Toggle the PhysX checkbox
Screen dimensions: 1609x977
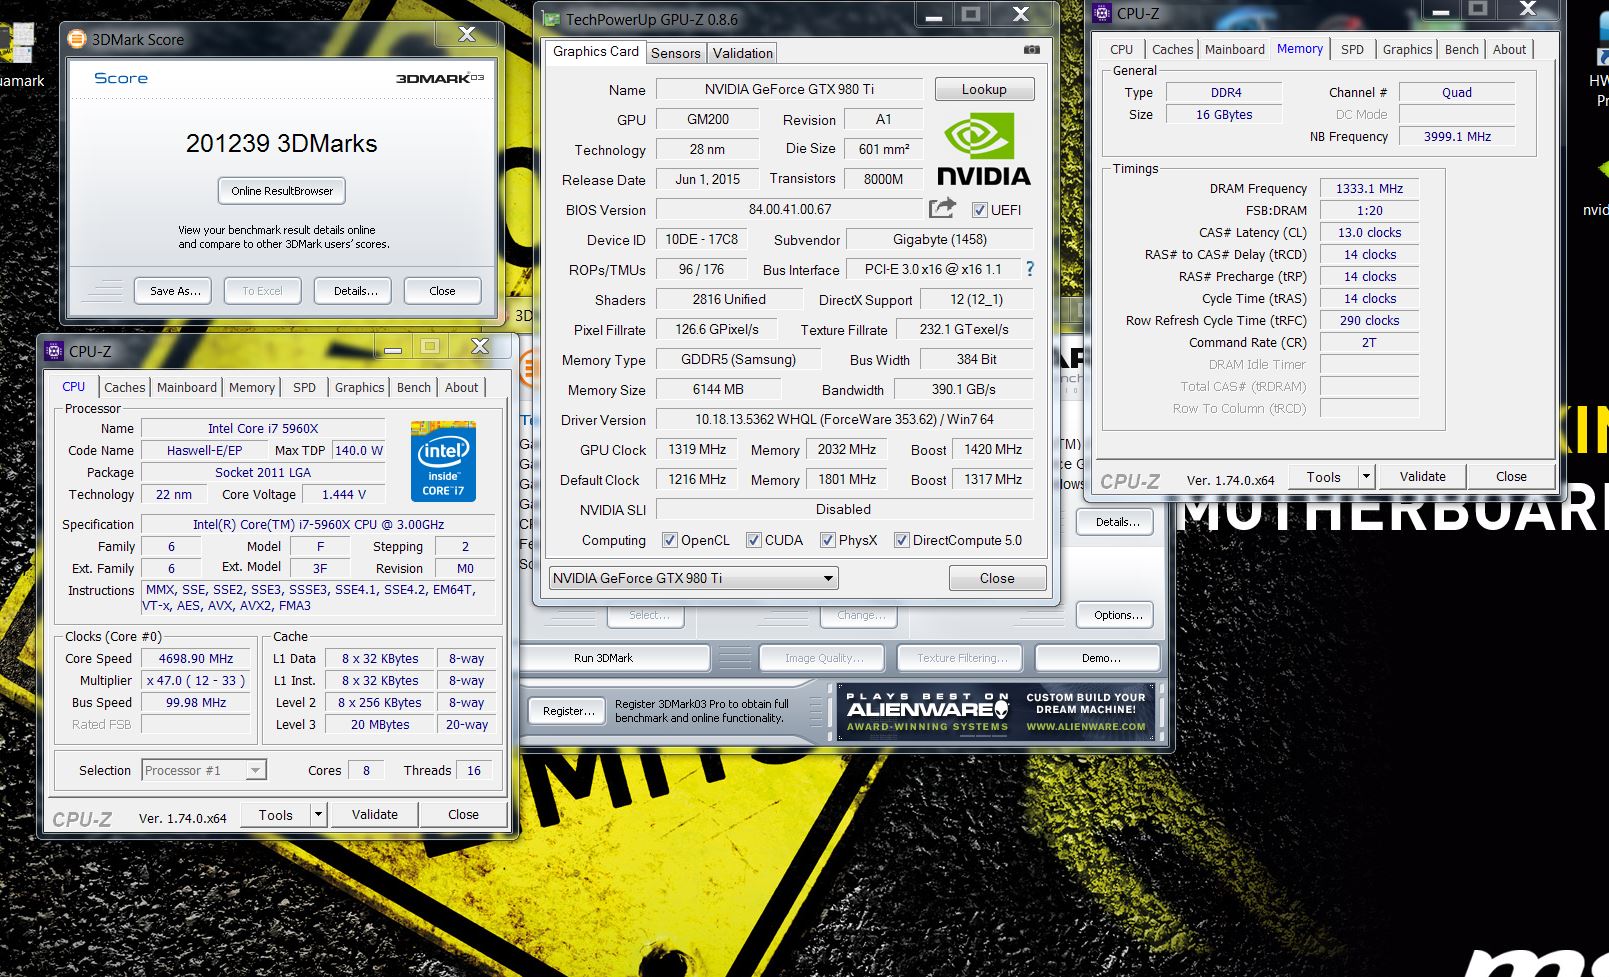[x=828, y=540]
